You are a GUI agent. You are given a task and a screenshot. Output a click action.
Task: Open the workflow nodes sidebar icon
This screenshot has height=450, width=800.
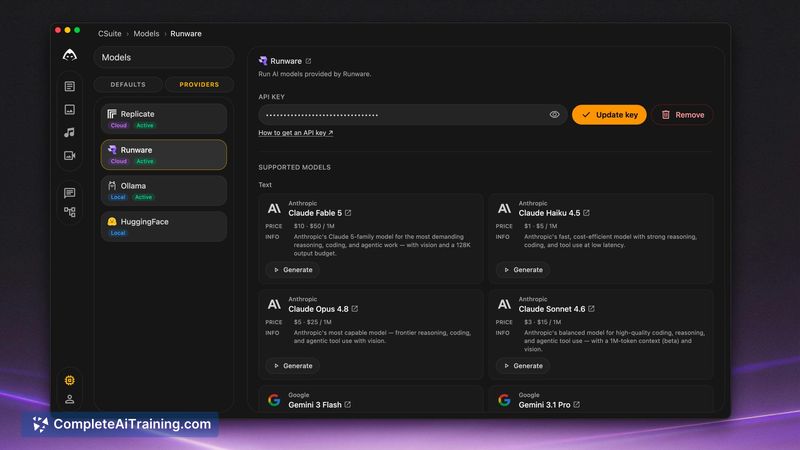70,212
